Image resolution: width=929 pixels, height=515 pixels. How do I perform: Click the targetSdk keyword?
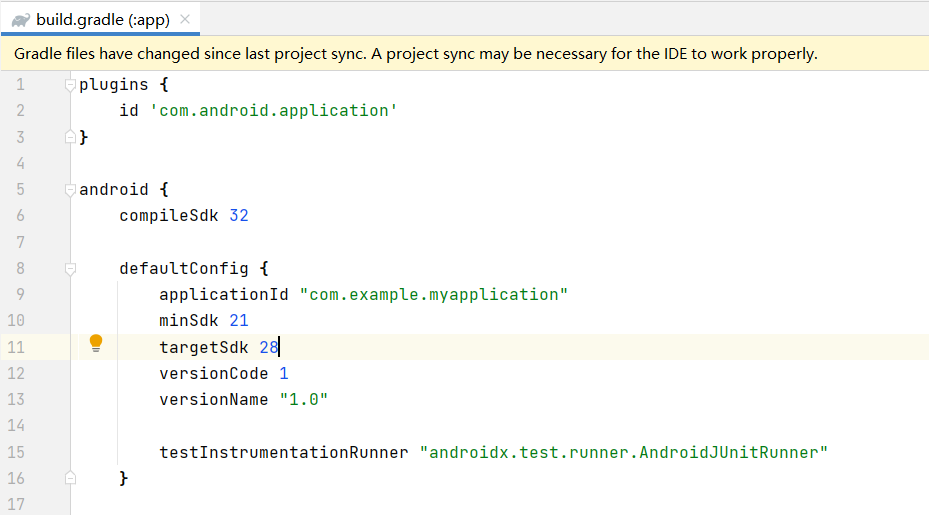pos(204,347)
